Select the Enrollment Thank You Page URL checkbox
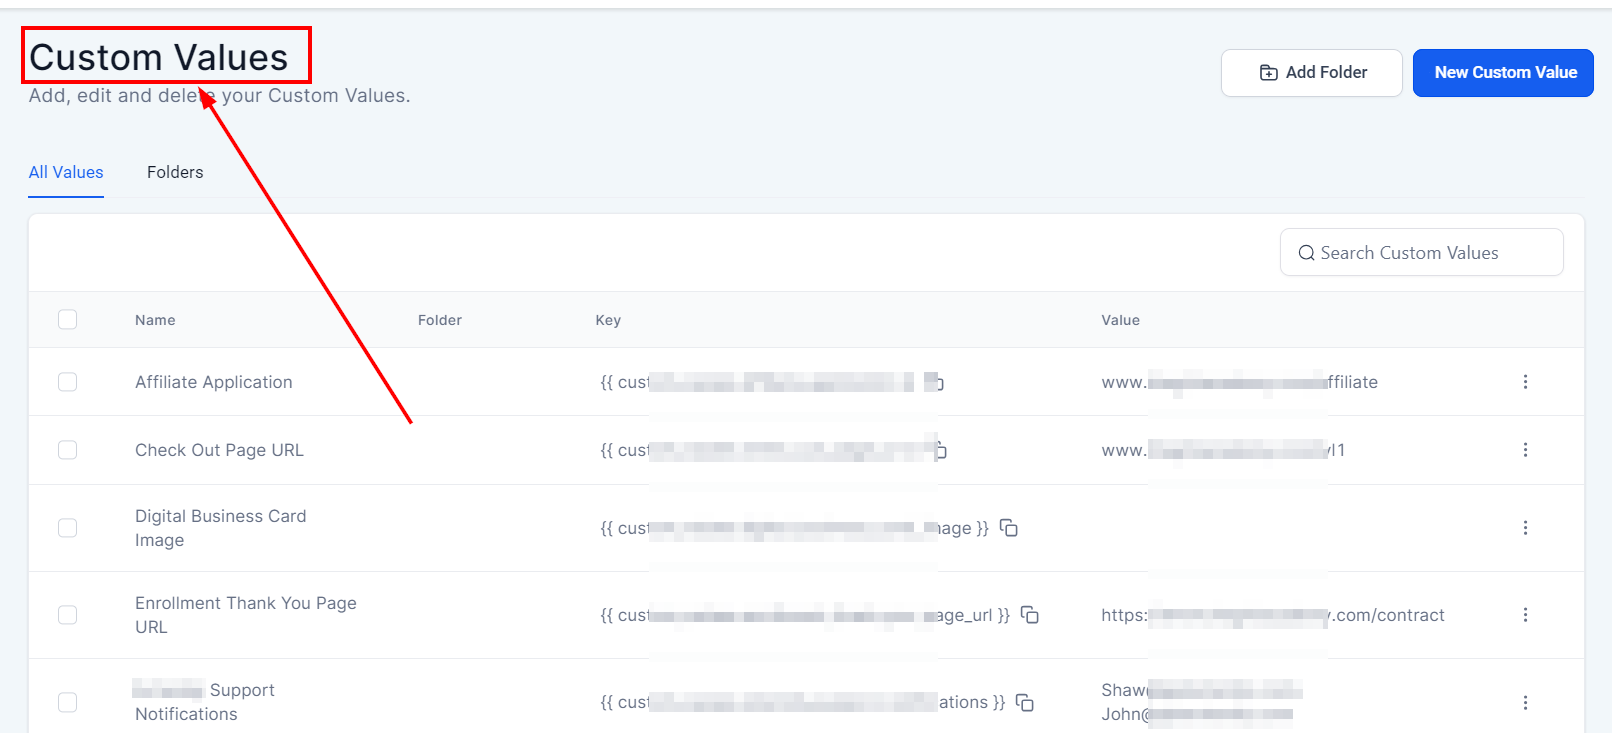1612x733 pixels. (67, 615)
